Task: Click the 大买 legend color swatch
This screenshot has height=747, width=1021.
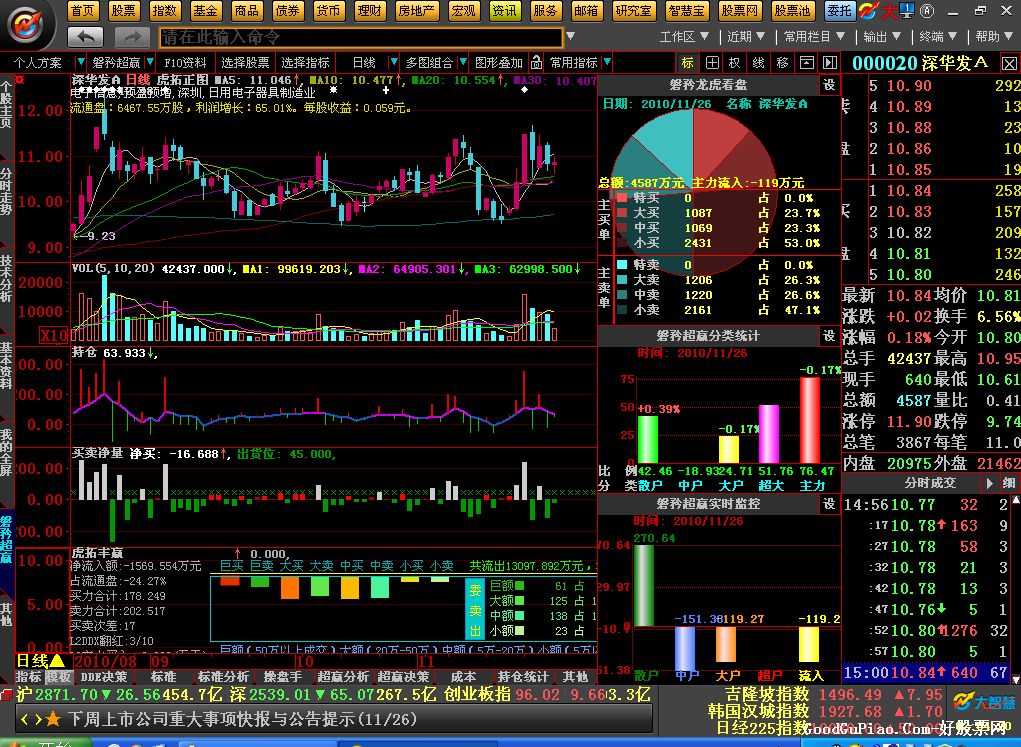Action: (x=622, y=213)
